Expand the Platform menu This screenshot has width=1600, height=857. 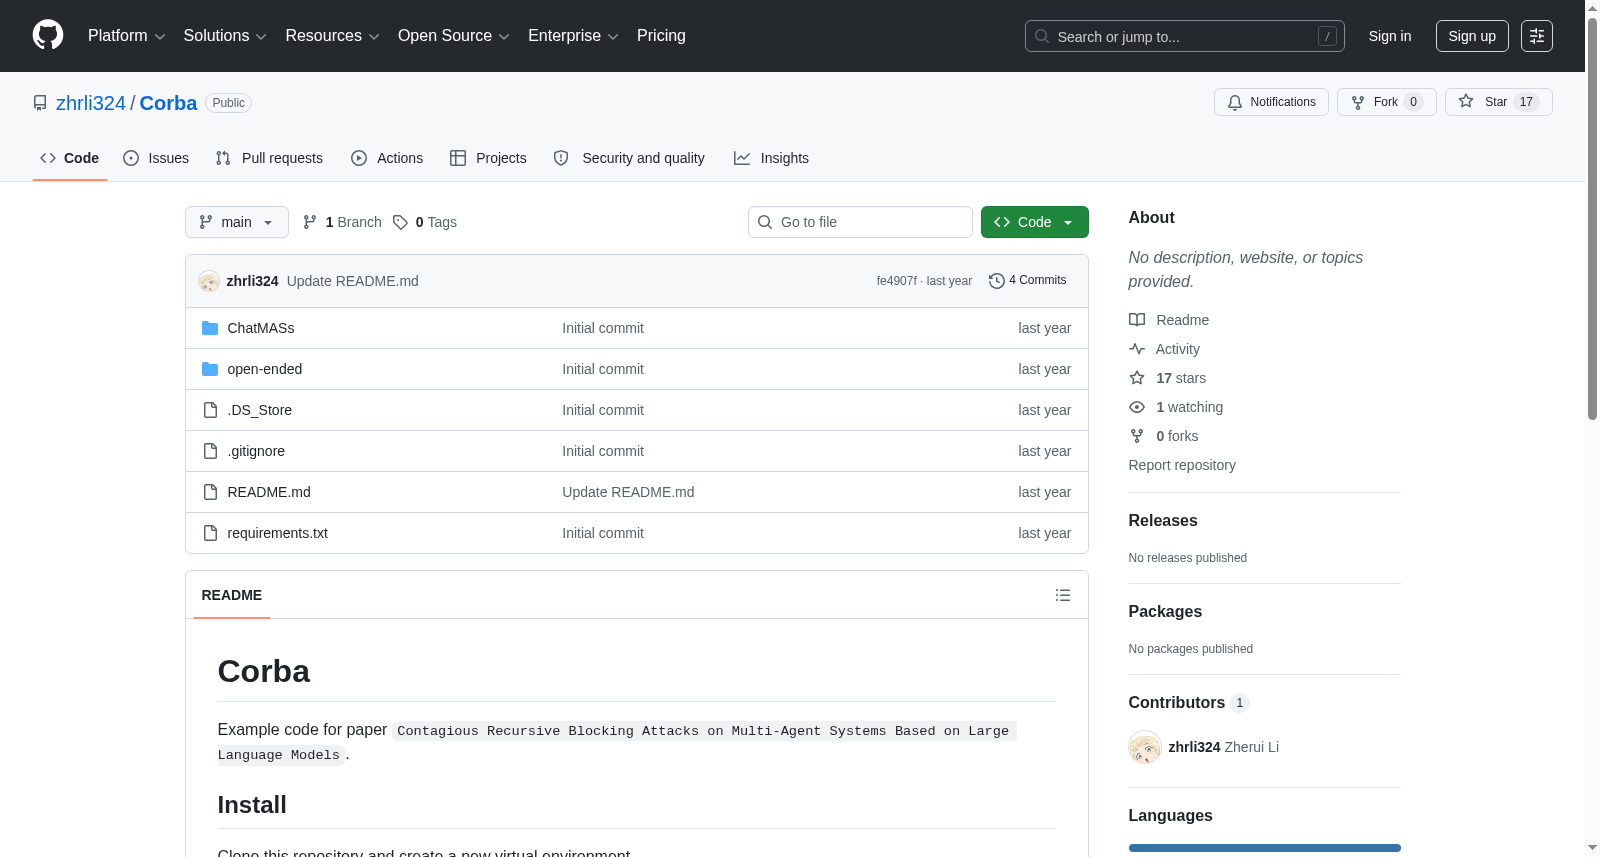tap(126, 36)
